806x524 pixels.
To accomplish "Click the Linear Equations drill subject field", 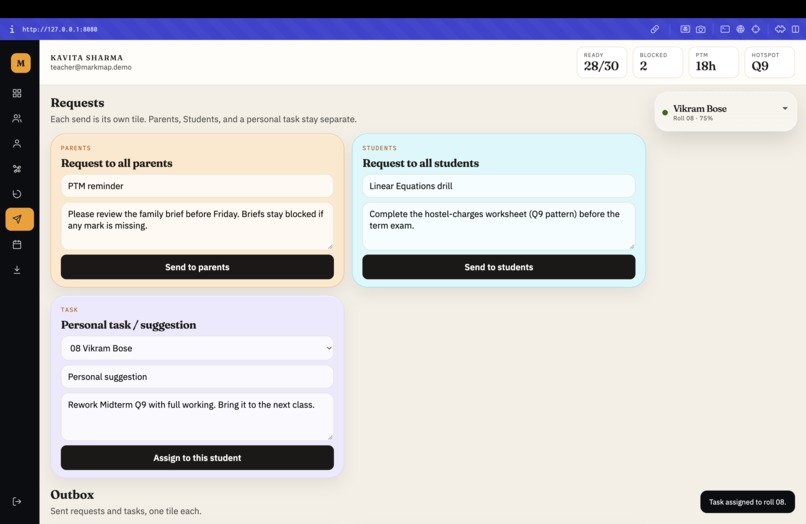I will tap(499, 186).
